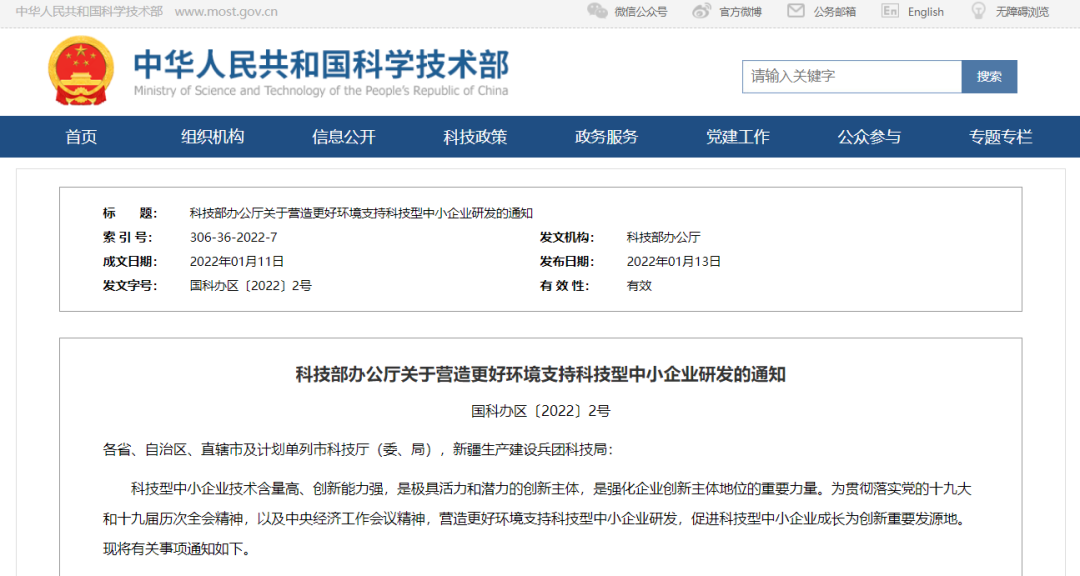Click the 发布日期 label
Screen dimensions: 1080x576
pyautogui.click(x=567, y=262)
